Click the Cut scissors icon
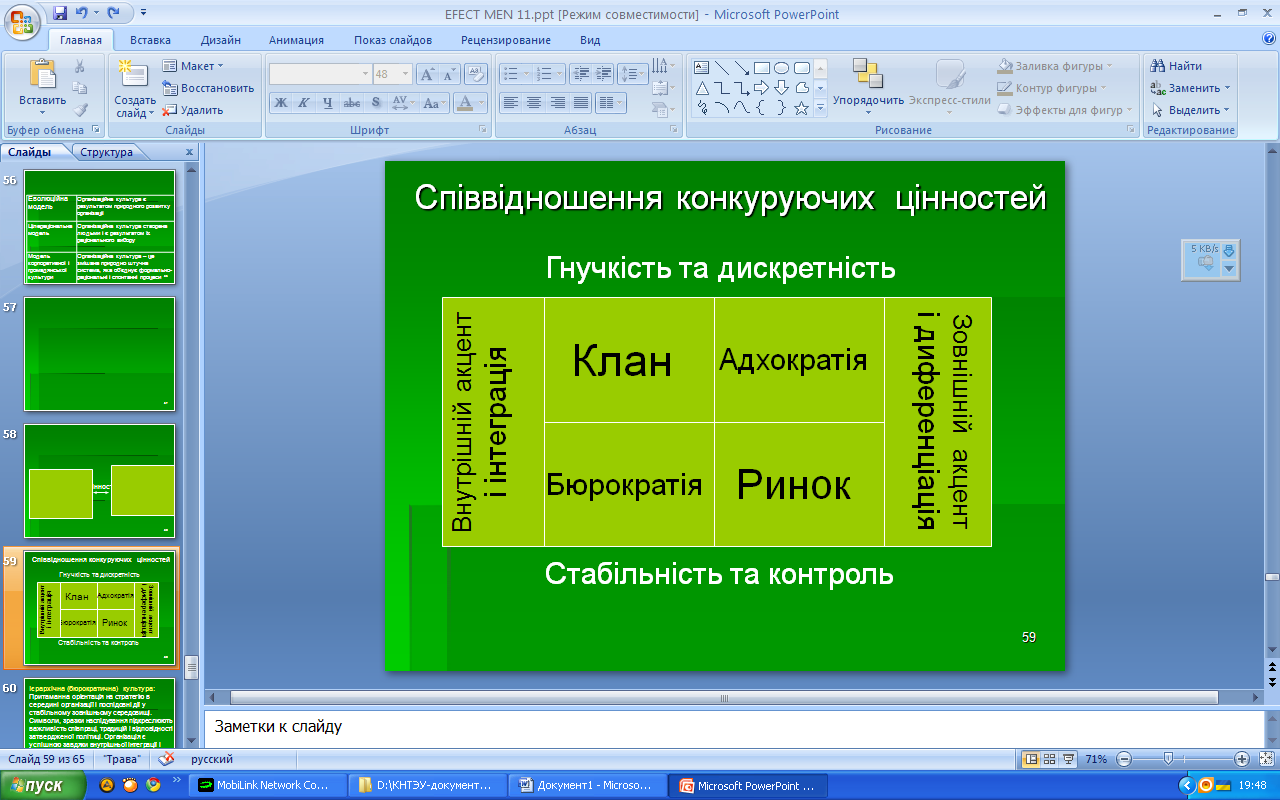 tap(80, 66)
